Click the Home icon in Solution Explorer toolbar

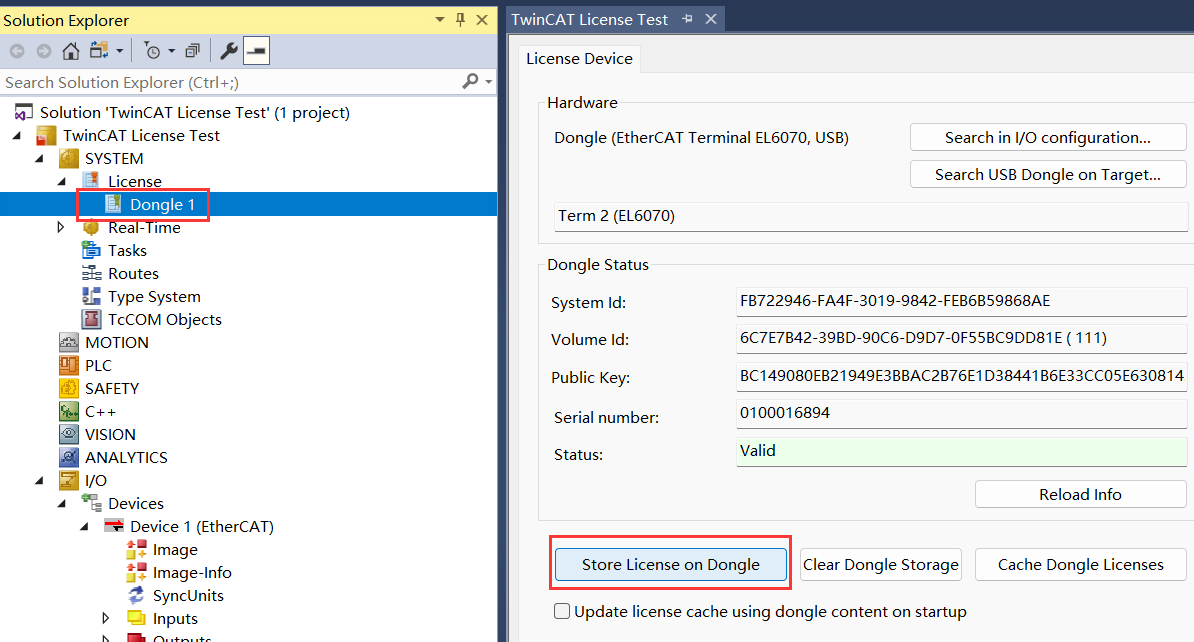[x=71, y=51]
